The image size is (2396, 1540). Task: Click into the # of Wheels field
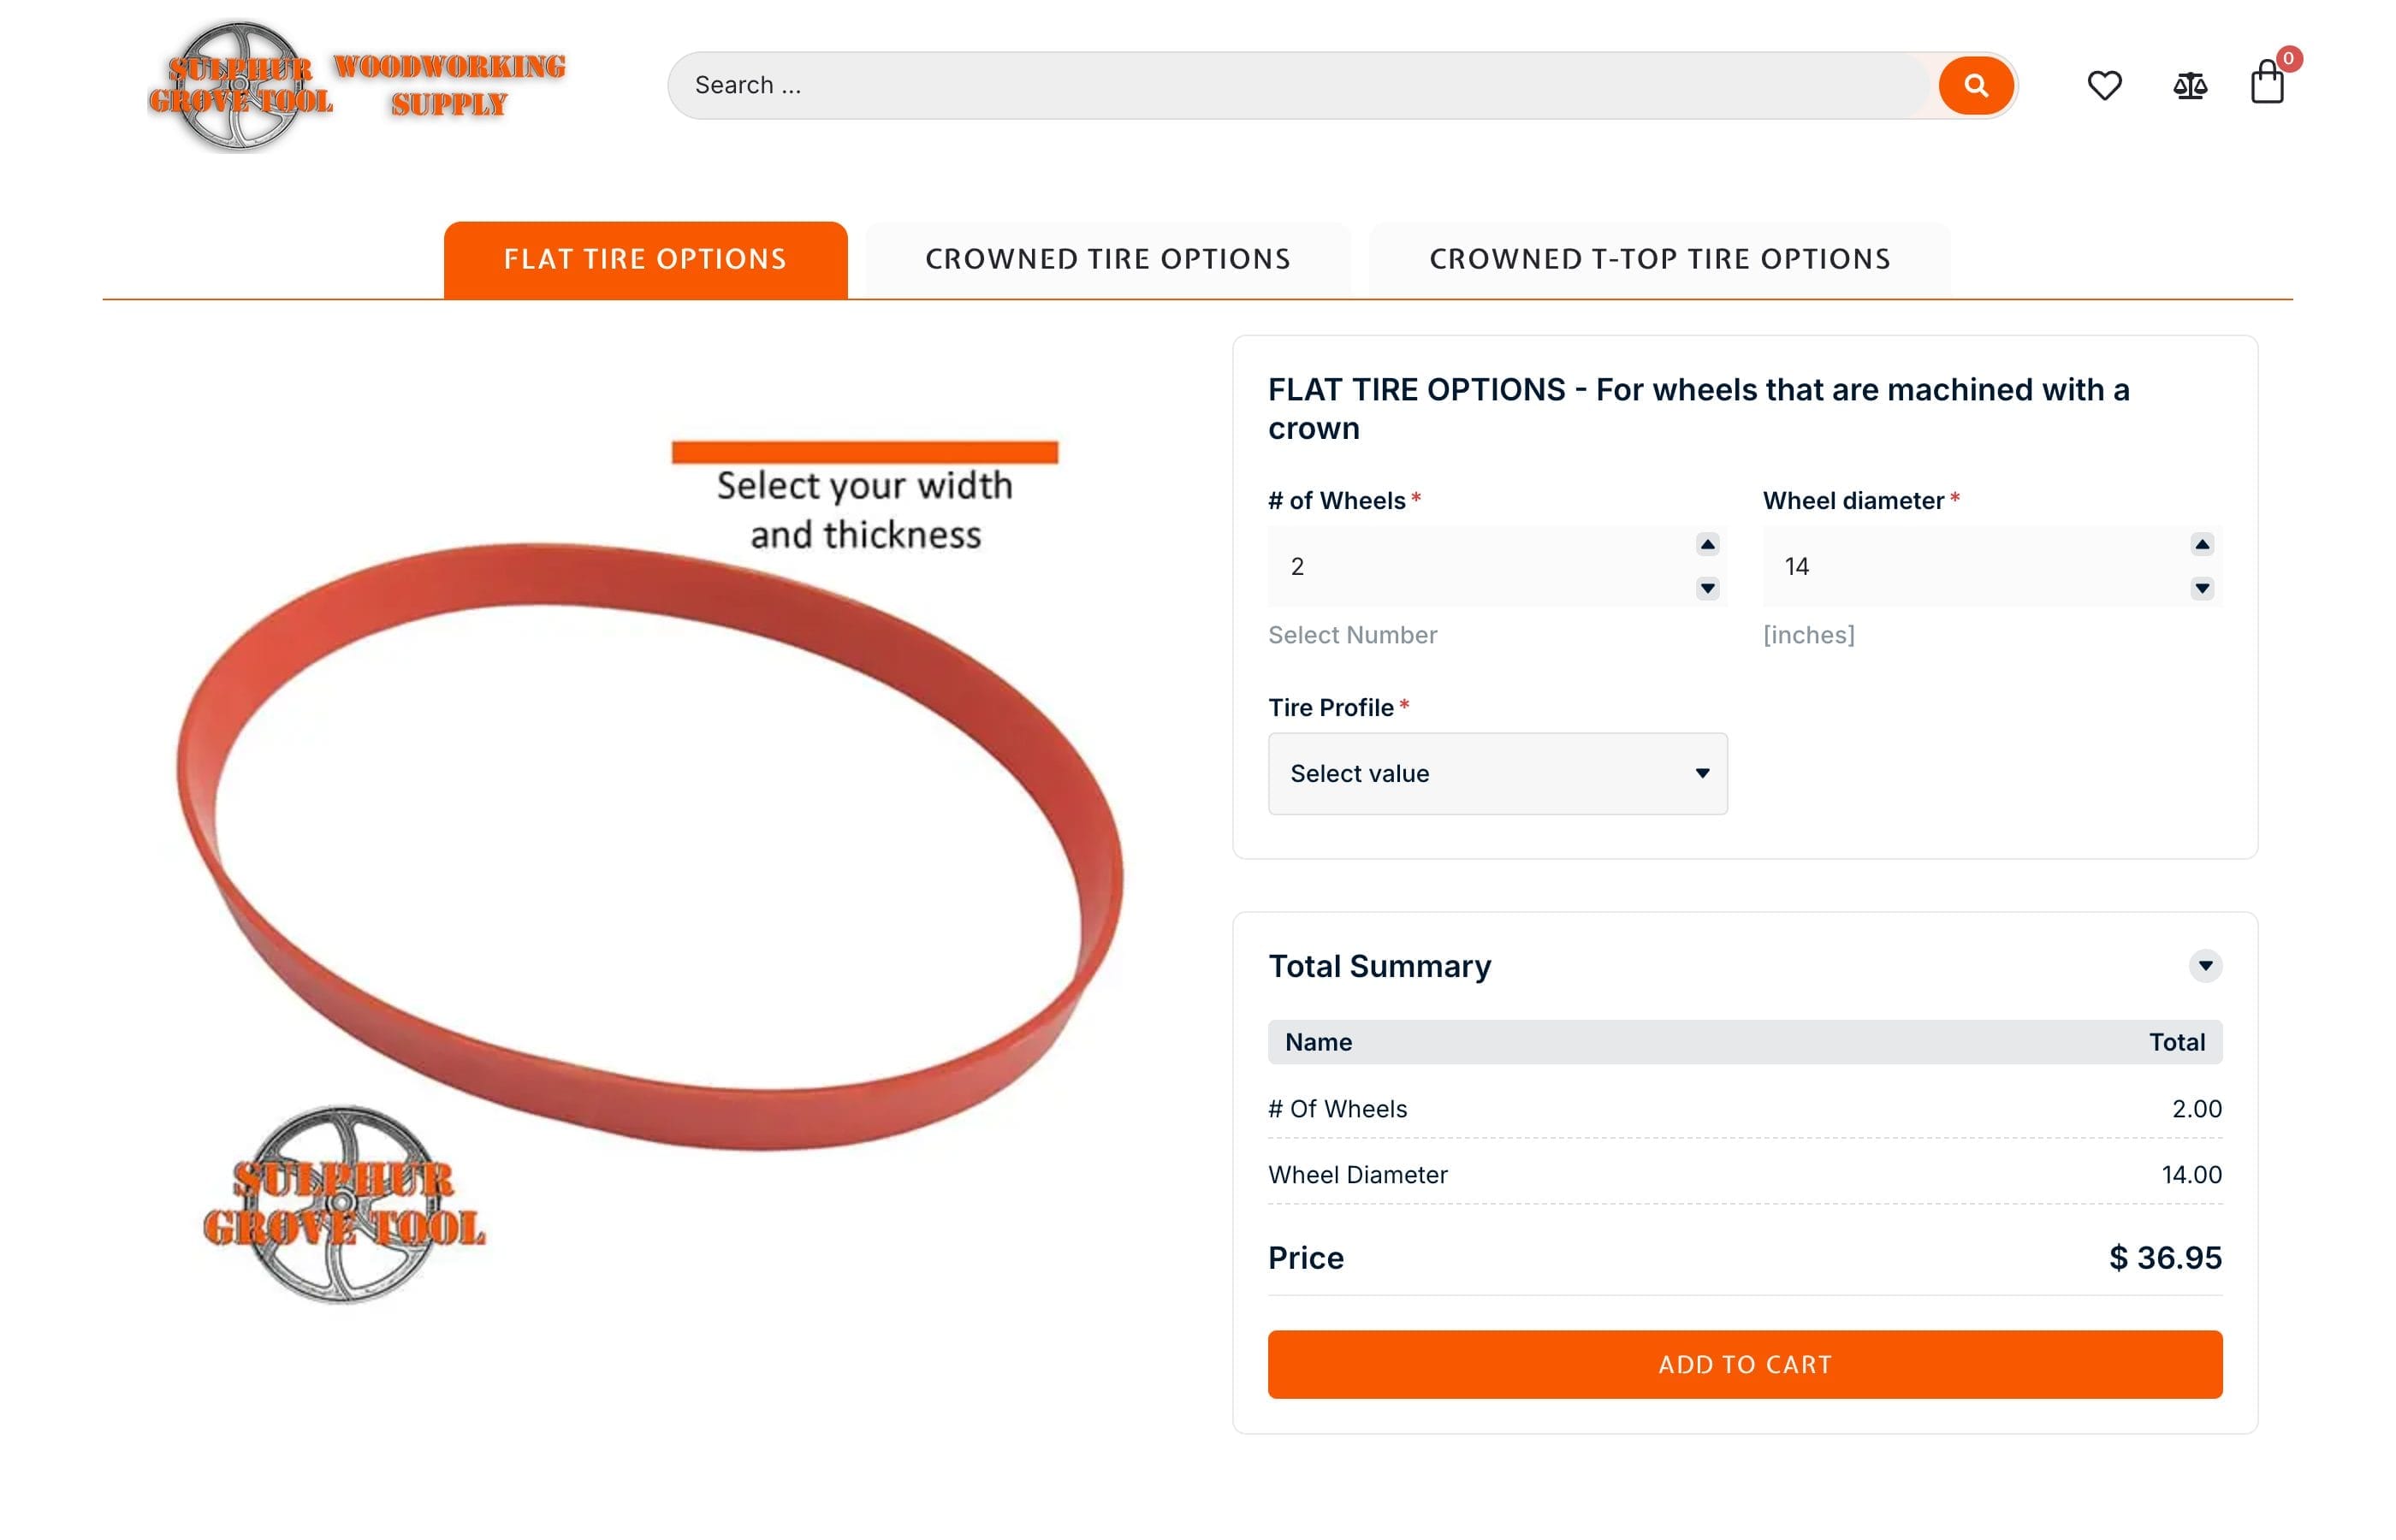point(1480,566)
